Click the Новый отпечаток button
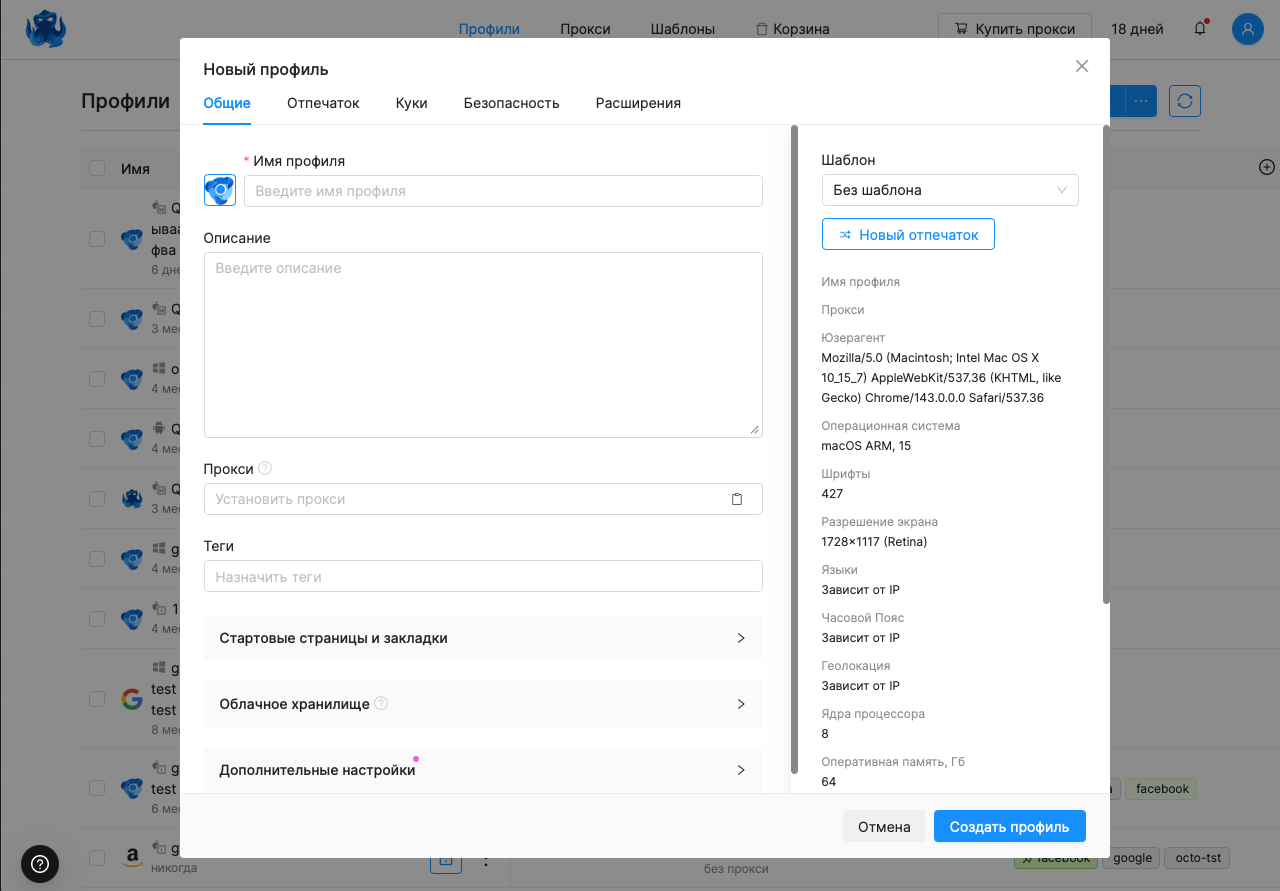 (908, 235)
